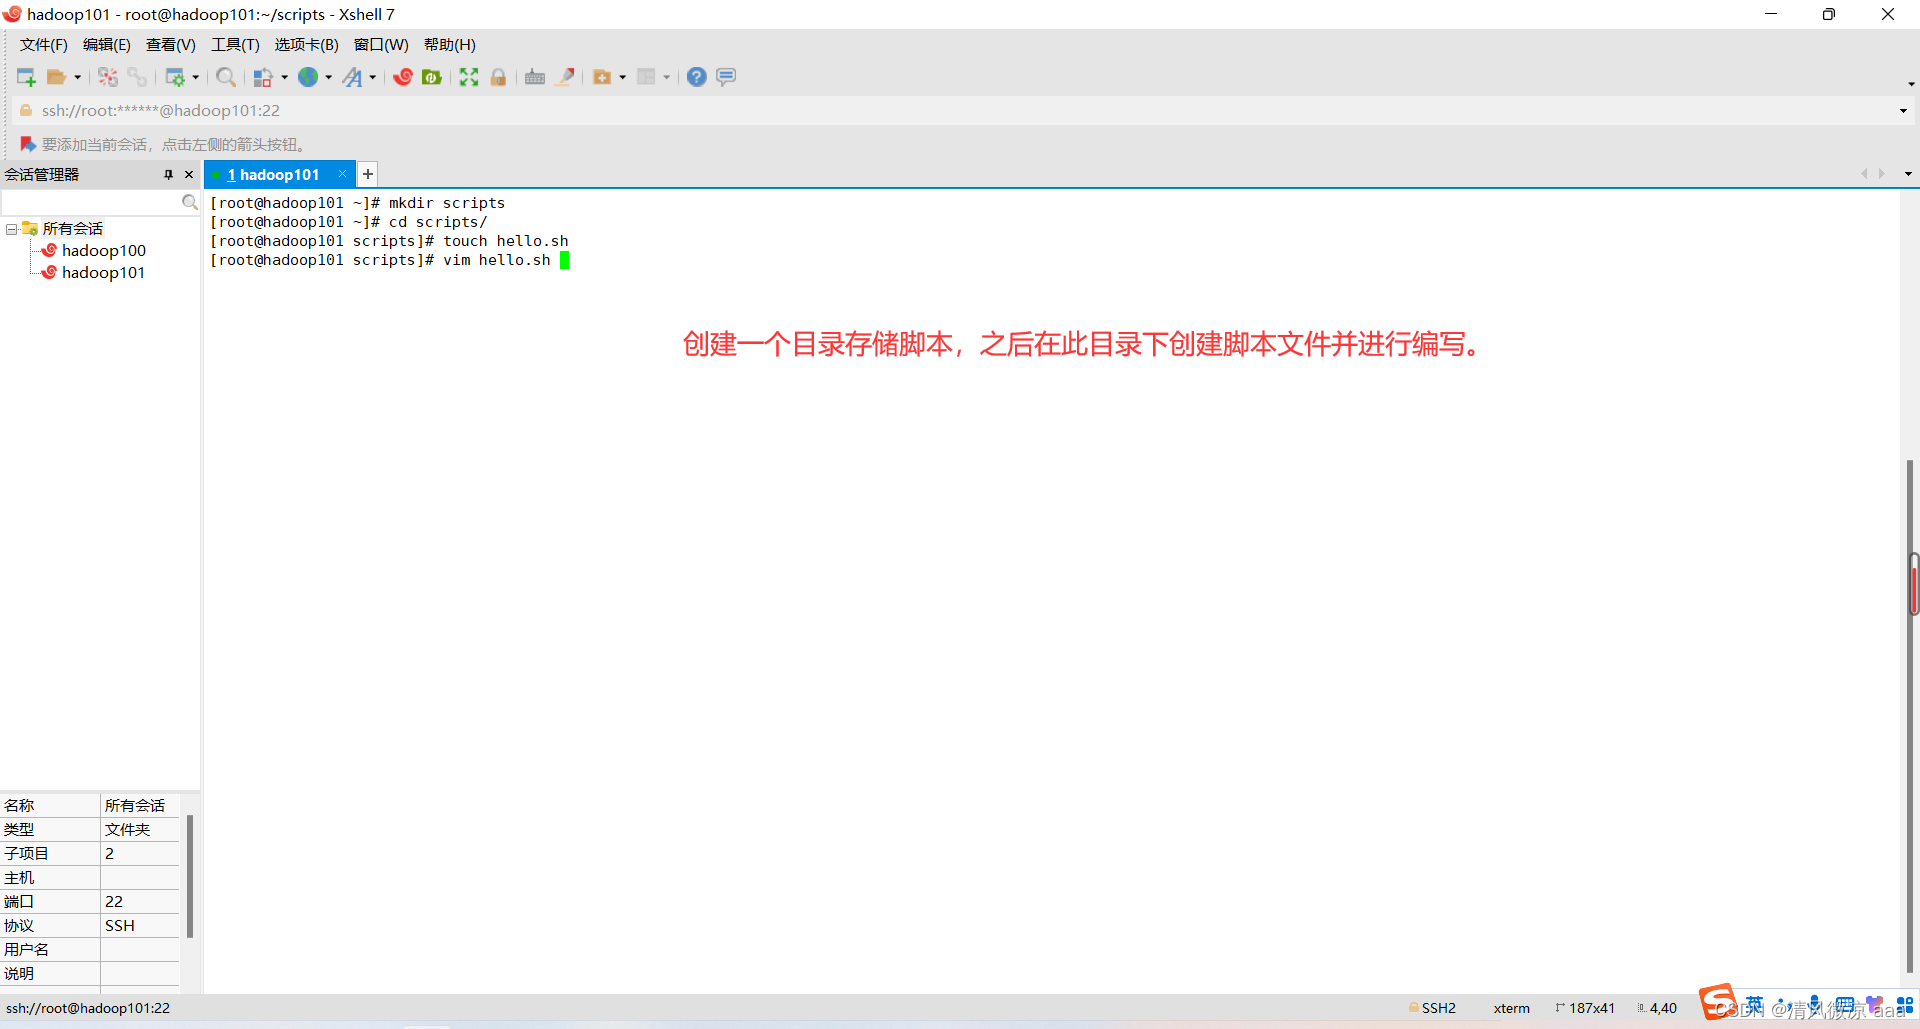
Task: Open the 选项卡(B) menu
Action: (x=307, y=45)
